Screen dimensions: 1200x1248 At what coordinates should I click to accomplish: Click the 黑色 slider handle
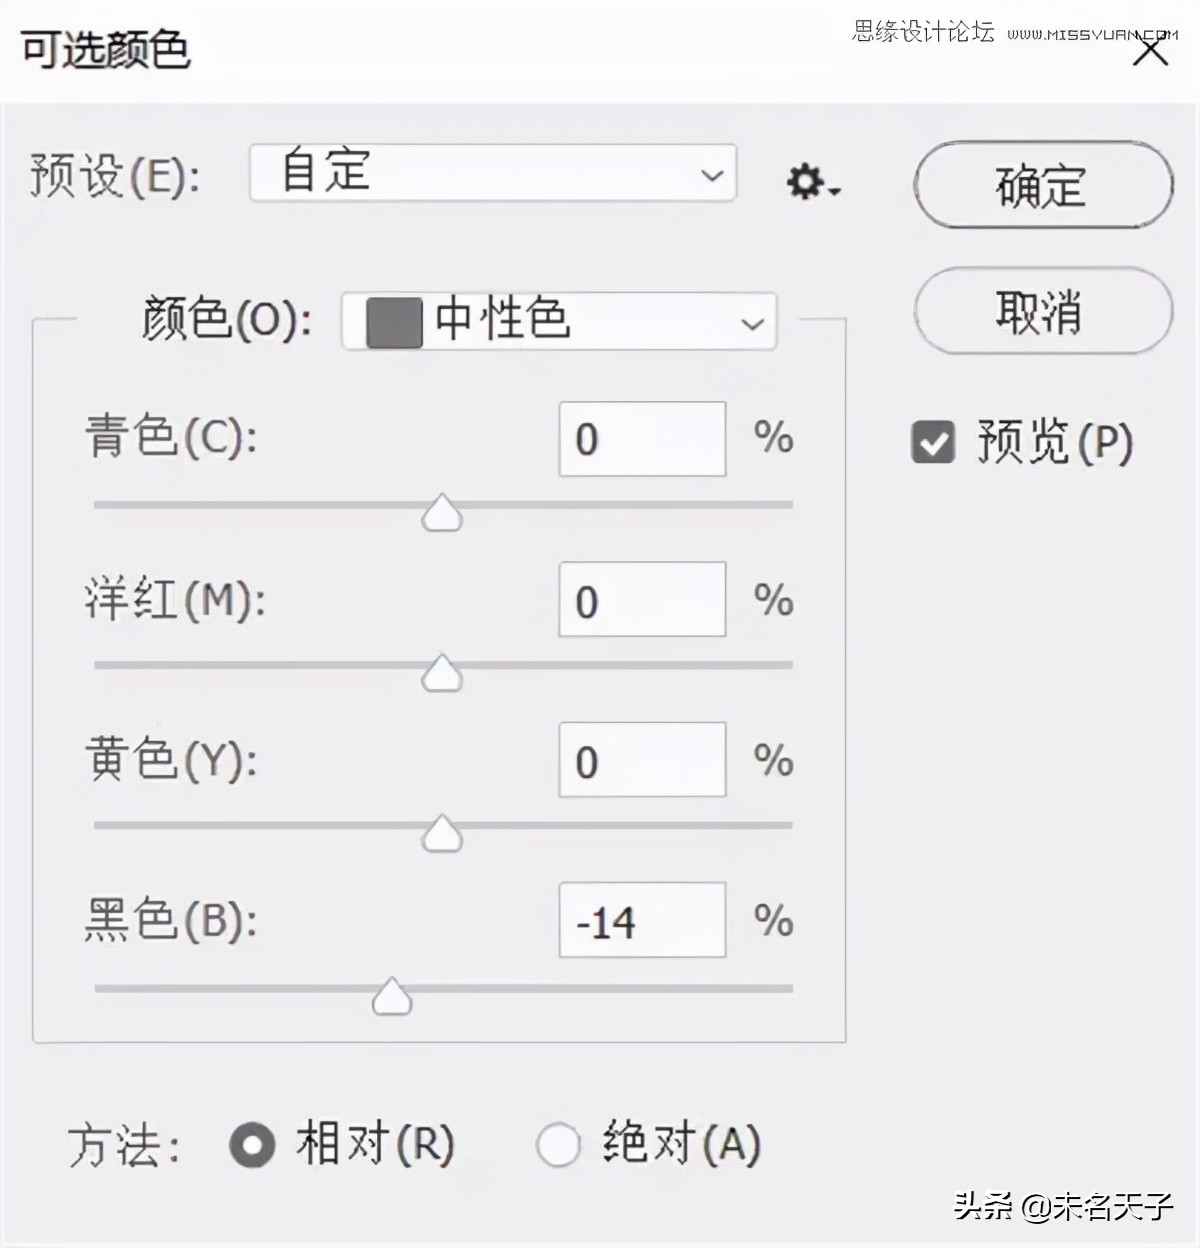[392, 994]
